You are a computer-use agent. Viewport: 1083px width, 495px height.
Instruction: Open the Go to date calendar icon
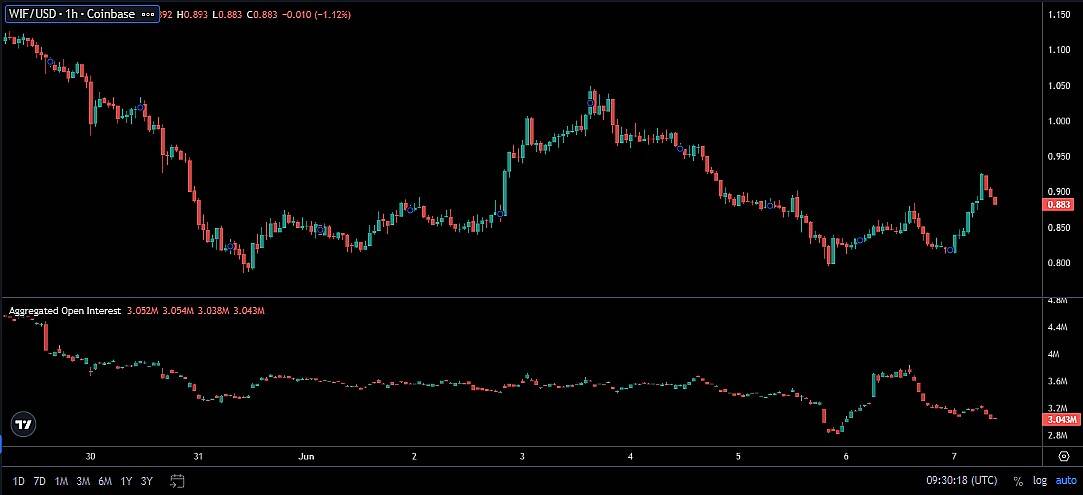tap(178, 481)
